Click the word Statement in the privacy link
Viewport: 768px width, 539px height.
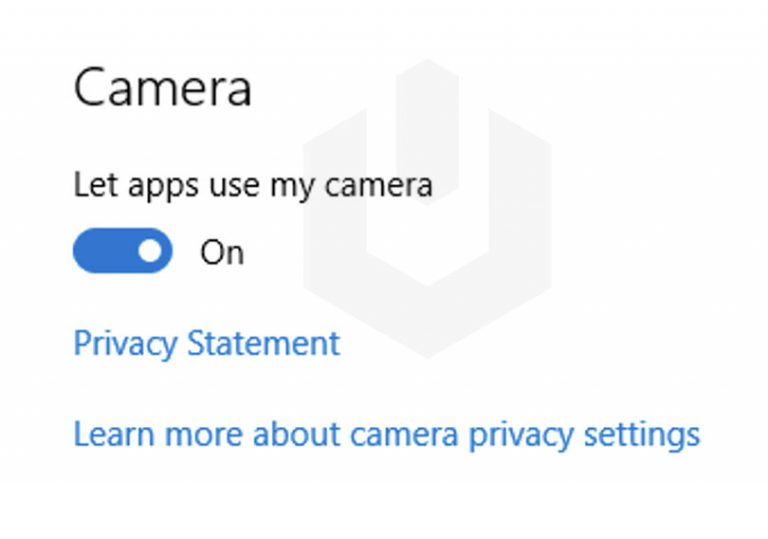264,343
